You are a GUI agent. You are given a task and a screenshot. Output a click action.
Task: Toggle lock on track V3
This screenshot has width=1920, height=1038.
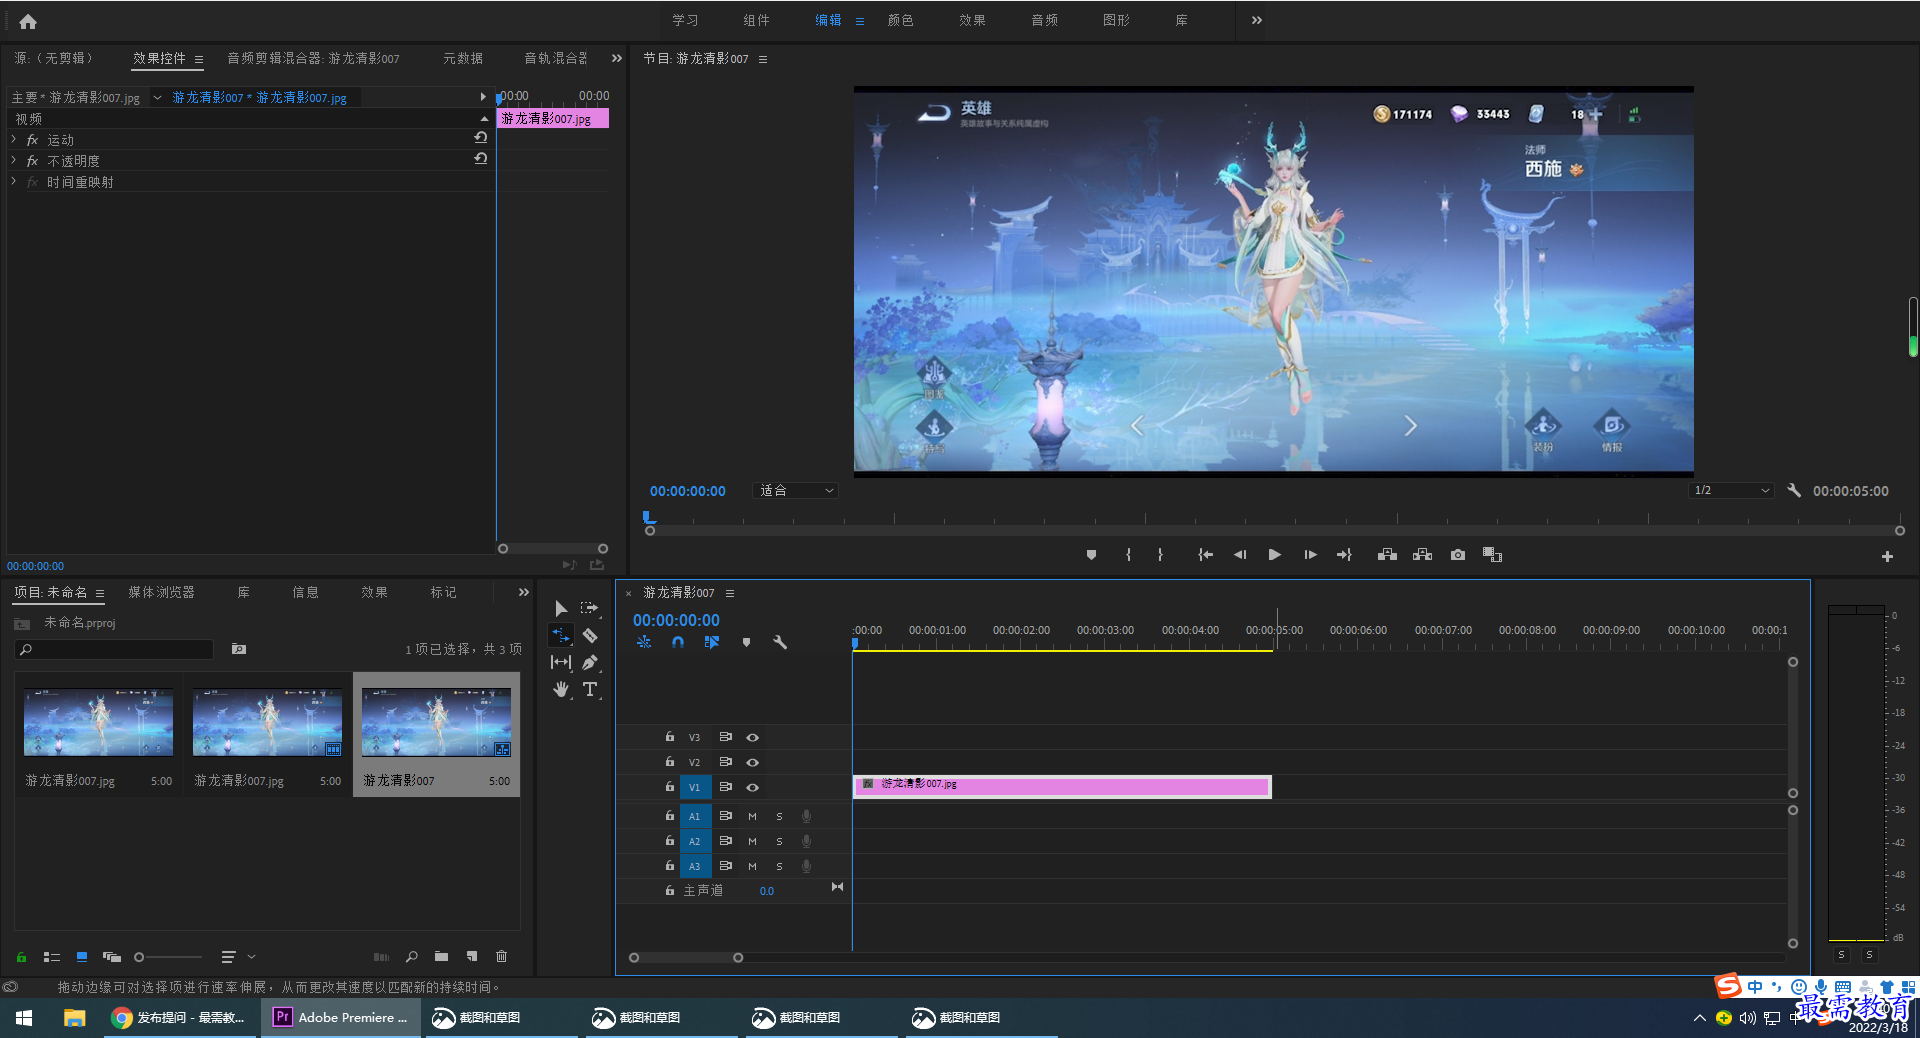click(x=669, y=737)
